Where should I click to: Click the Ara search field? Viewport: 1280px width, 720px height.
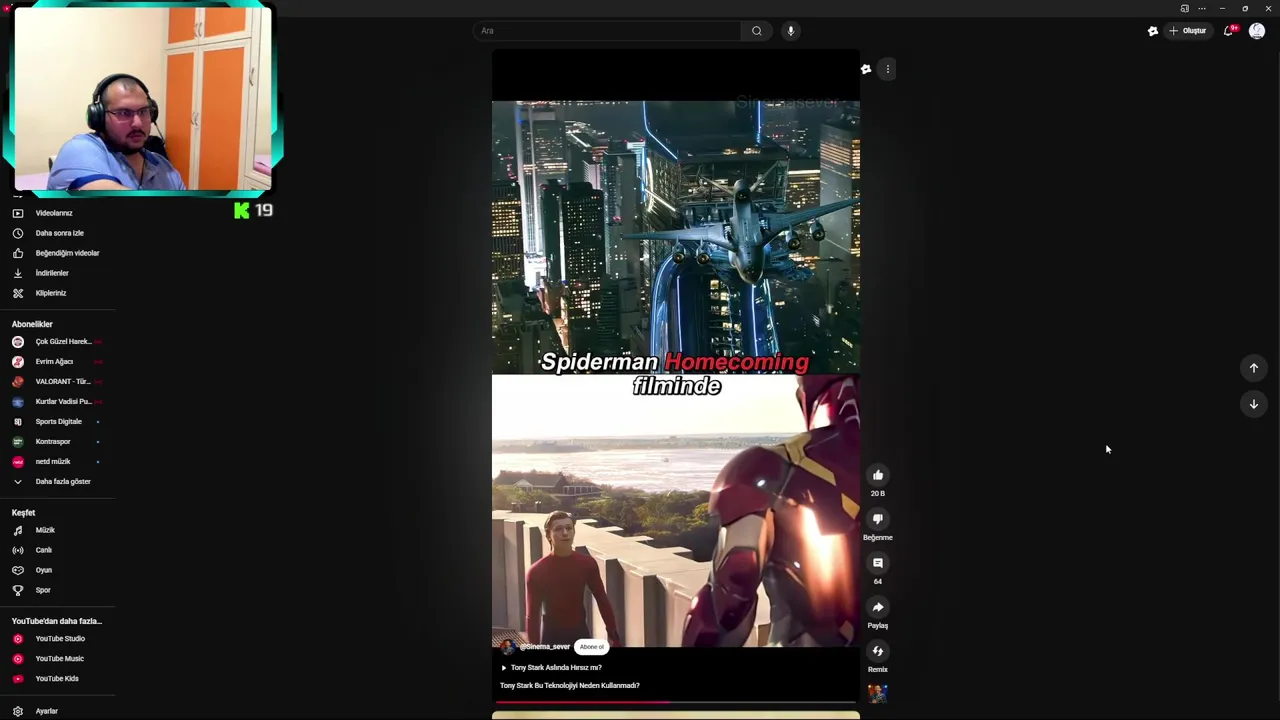pos(607,31)
